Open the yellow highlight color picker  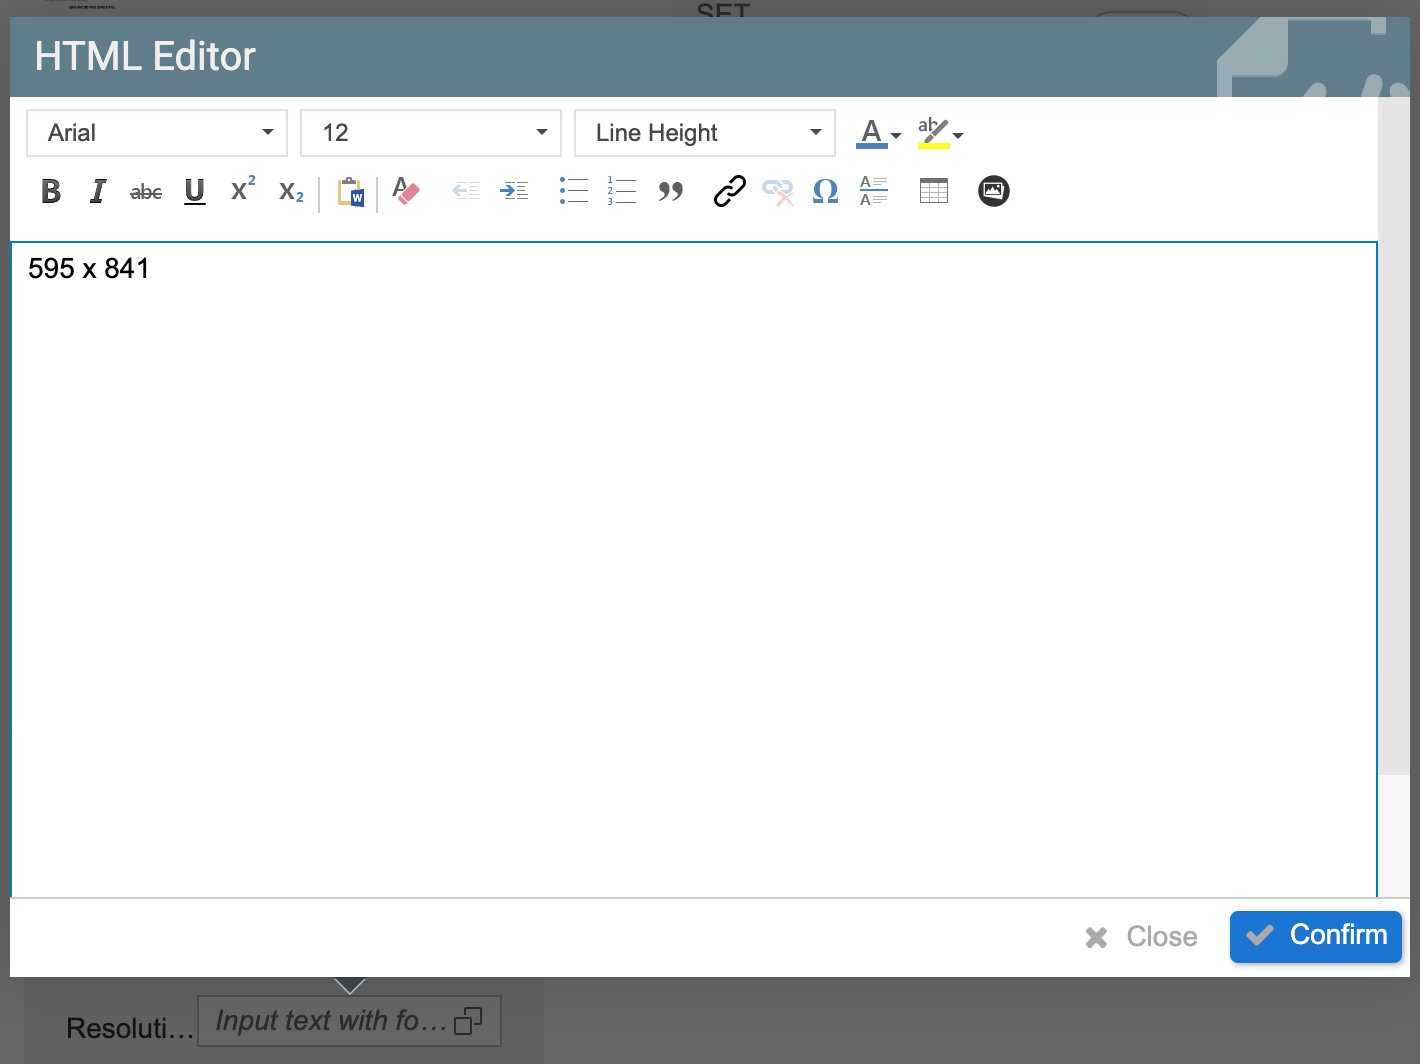941,133
